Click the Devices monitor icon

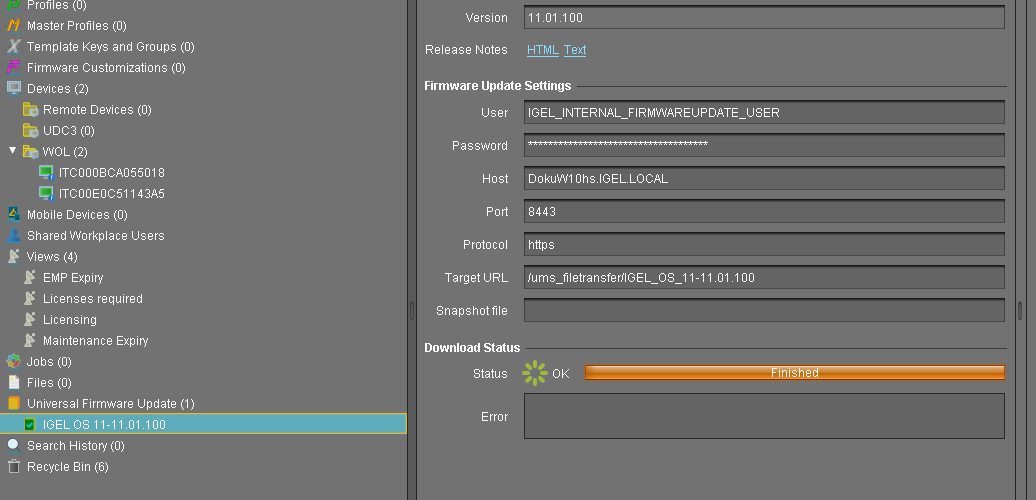(x=14, y=89)
